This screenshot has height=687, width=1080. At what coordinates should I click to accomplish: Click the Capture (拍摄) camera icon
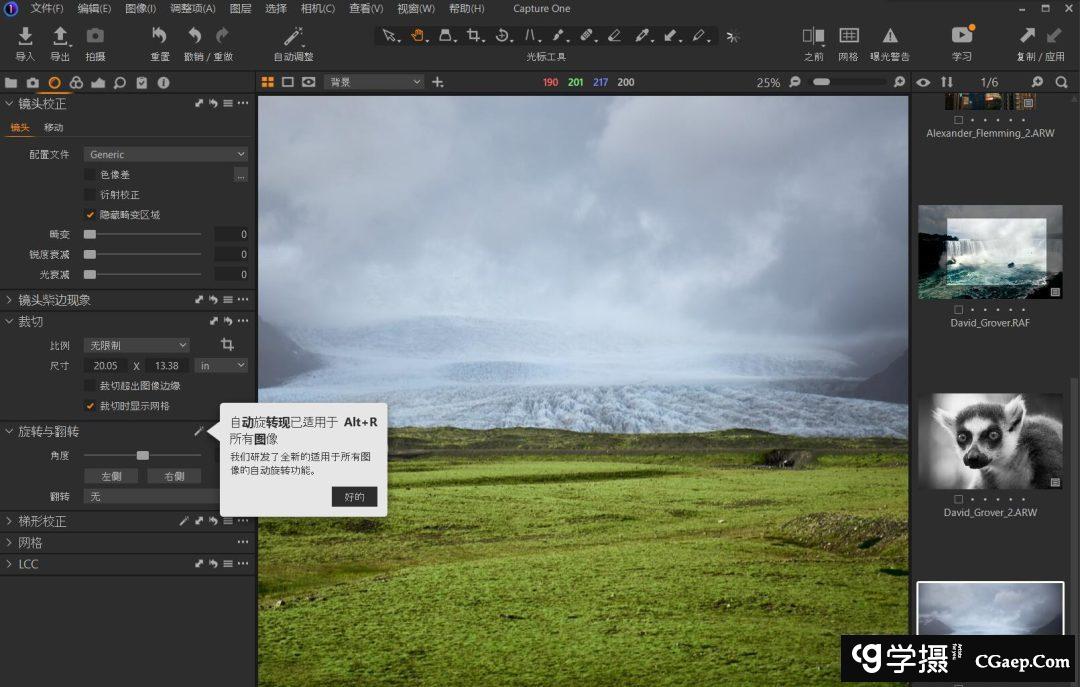click(95, 37)
